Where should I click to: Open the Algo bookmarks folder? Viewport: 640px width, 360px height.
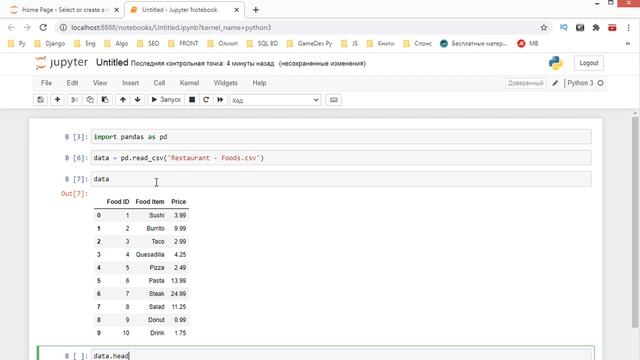[x=116, y=44]
